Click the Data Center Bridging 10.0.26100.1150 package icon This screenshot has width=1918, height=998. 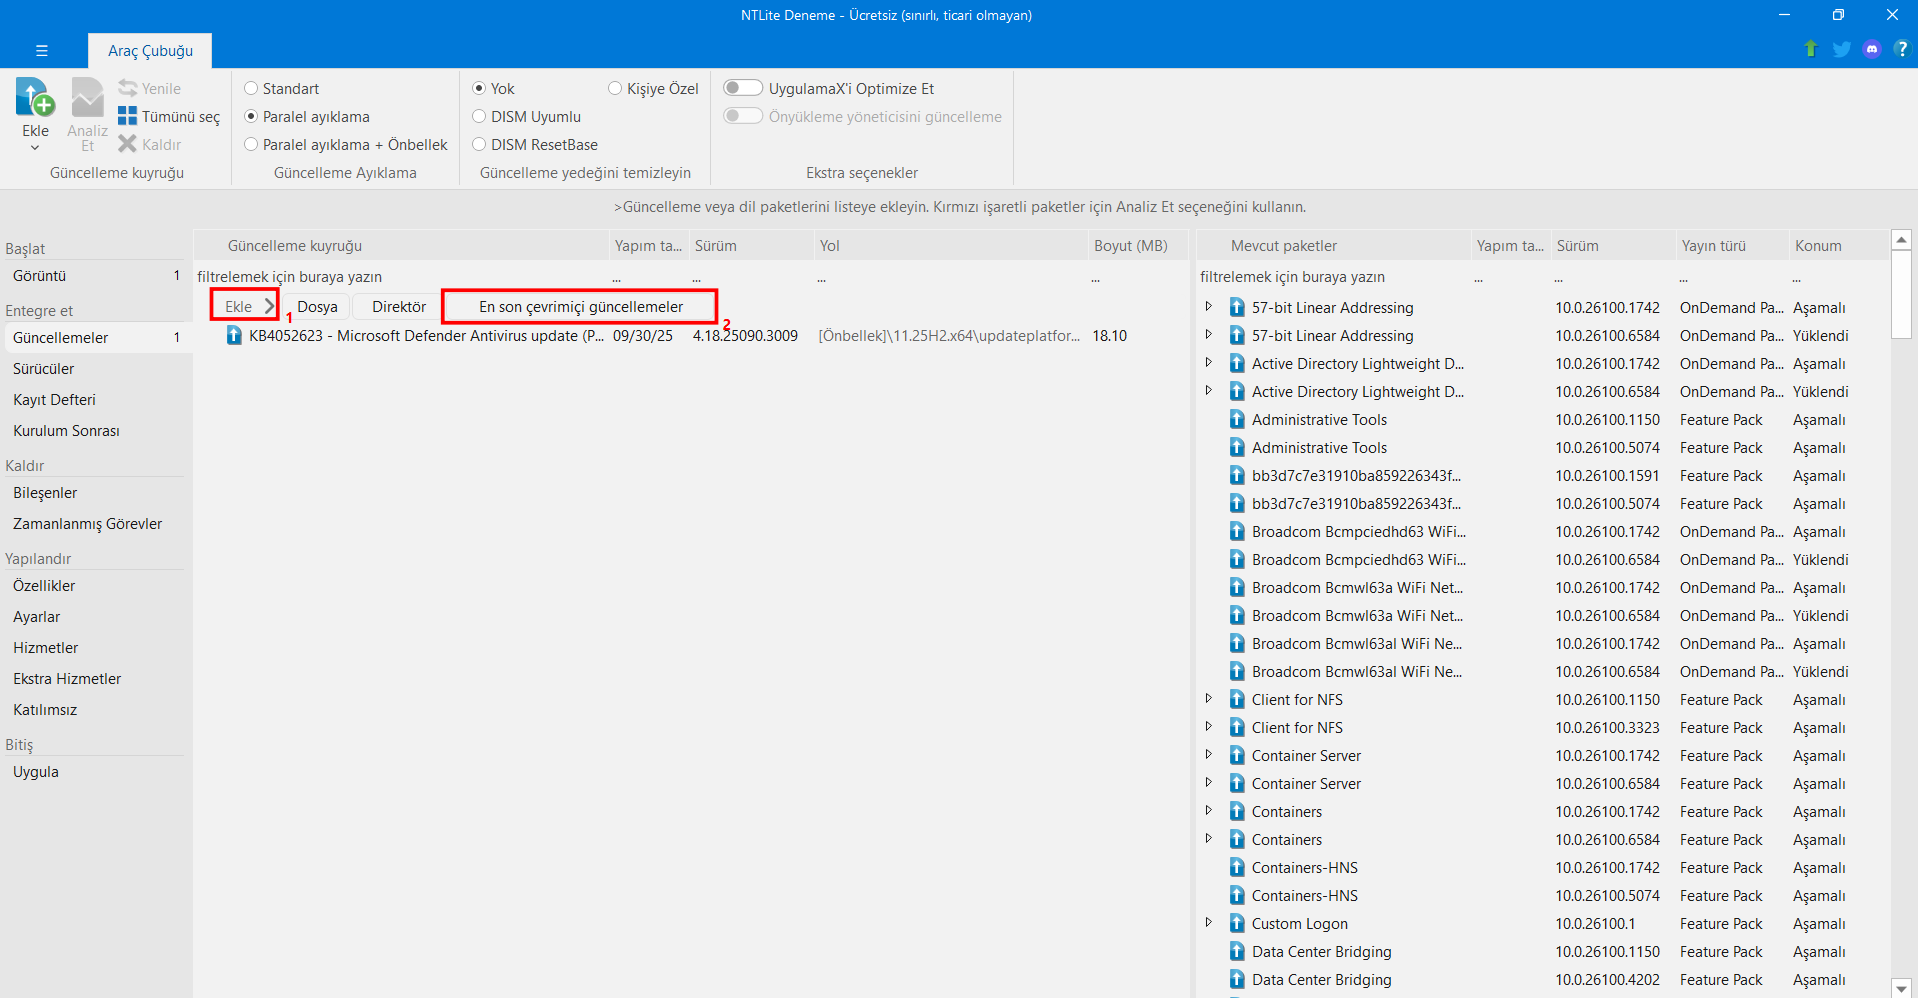(x=1237, y=952)
